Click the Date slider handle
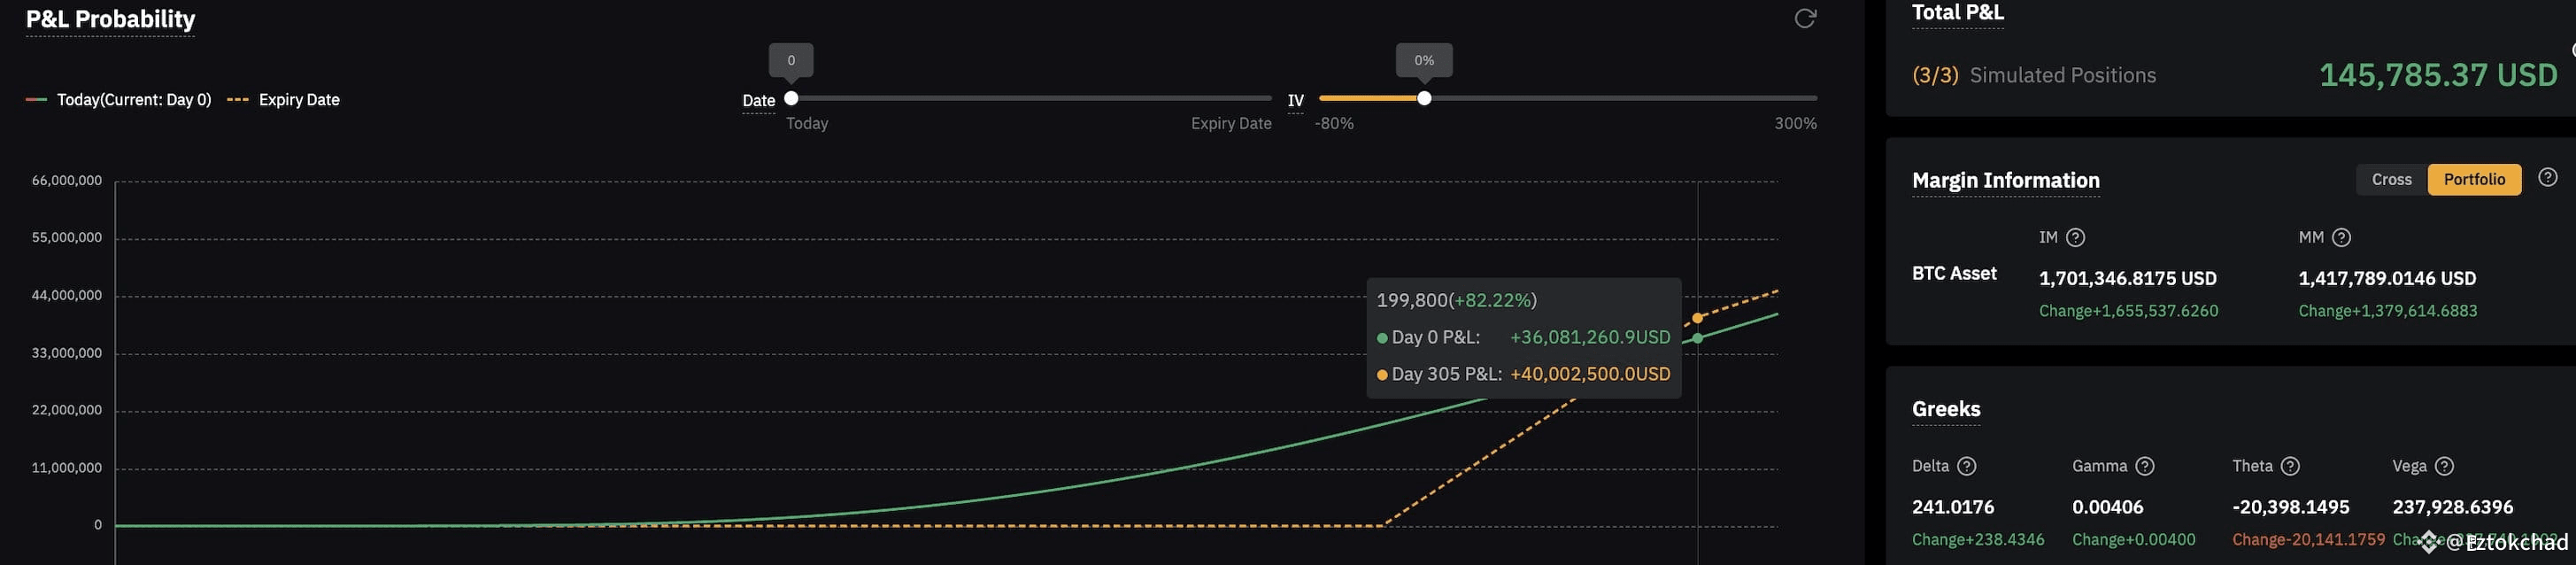 (791, 98)
